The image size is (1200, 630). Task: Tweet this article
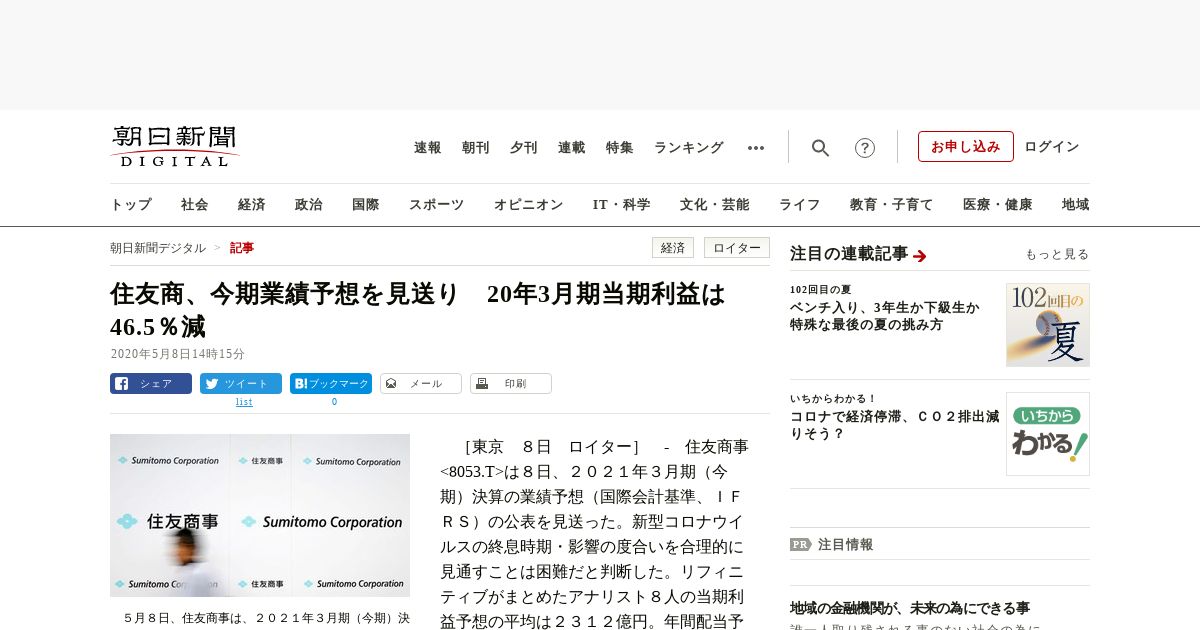(241, 383)
